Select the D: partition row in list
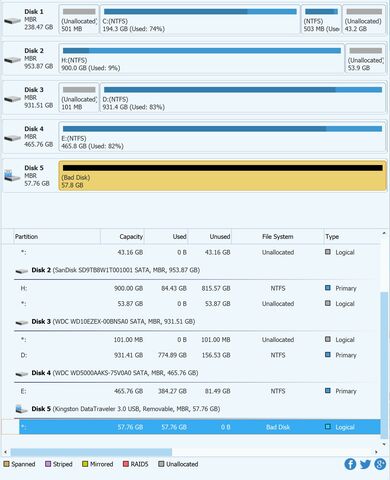The height and width of the screenshot is (480, 390). [x=197, y=355]
